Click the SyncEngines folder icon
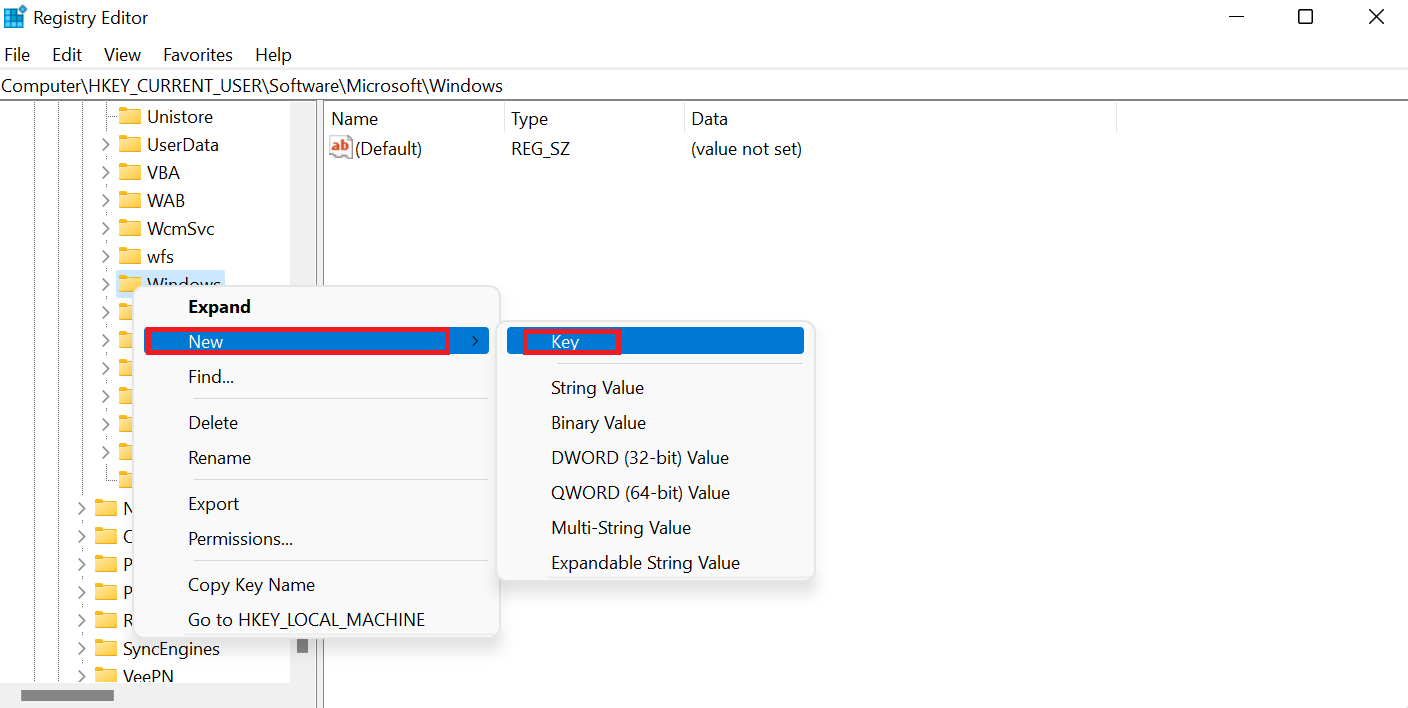Screen dimensions: 1408x708 [x=106, y=648]
